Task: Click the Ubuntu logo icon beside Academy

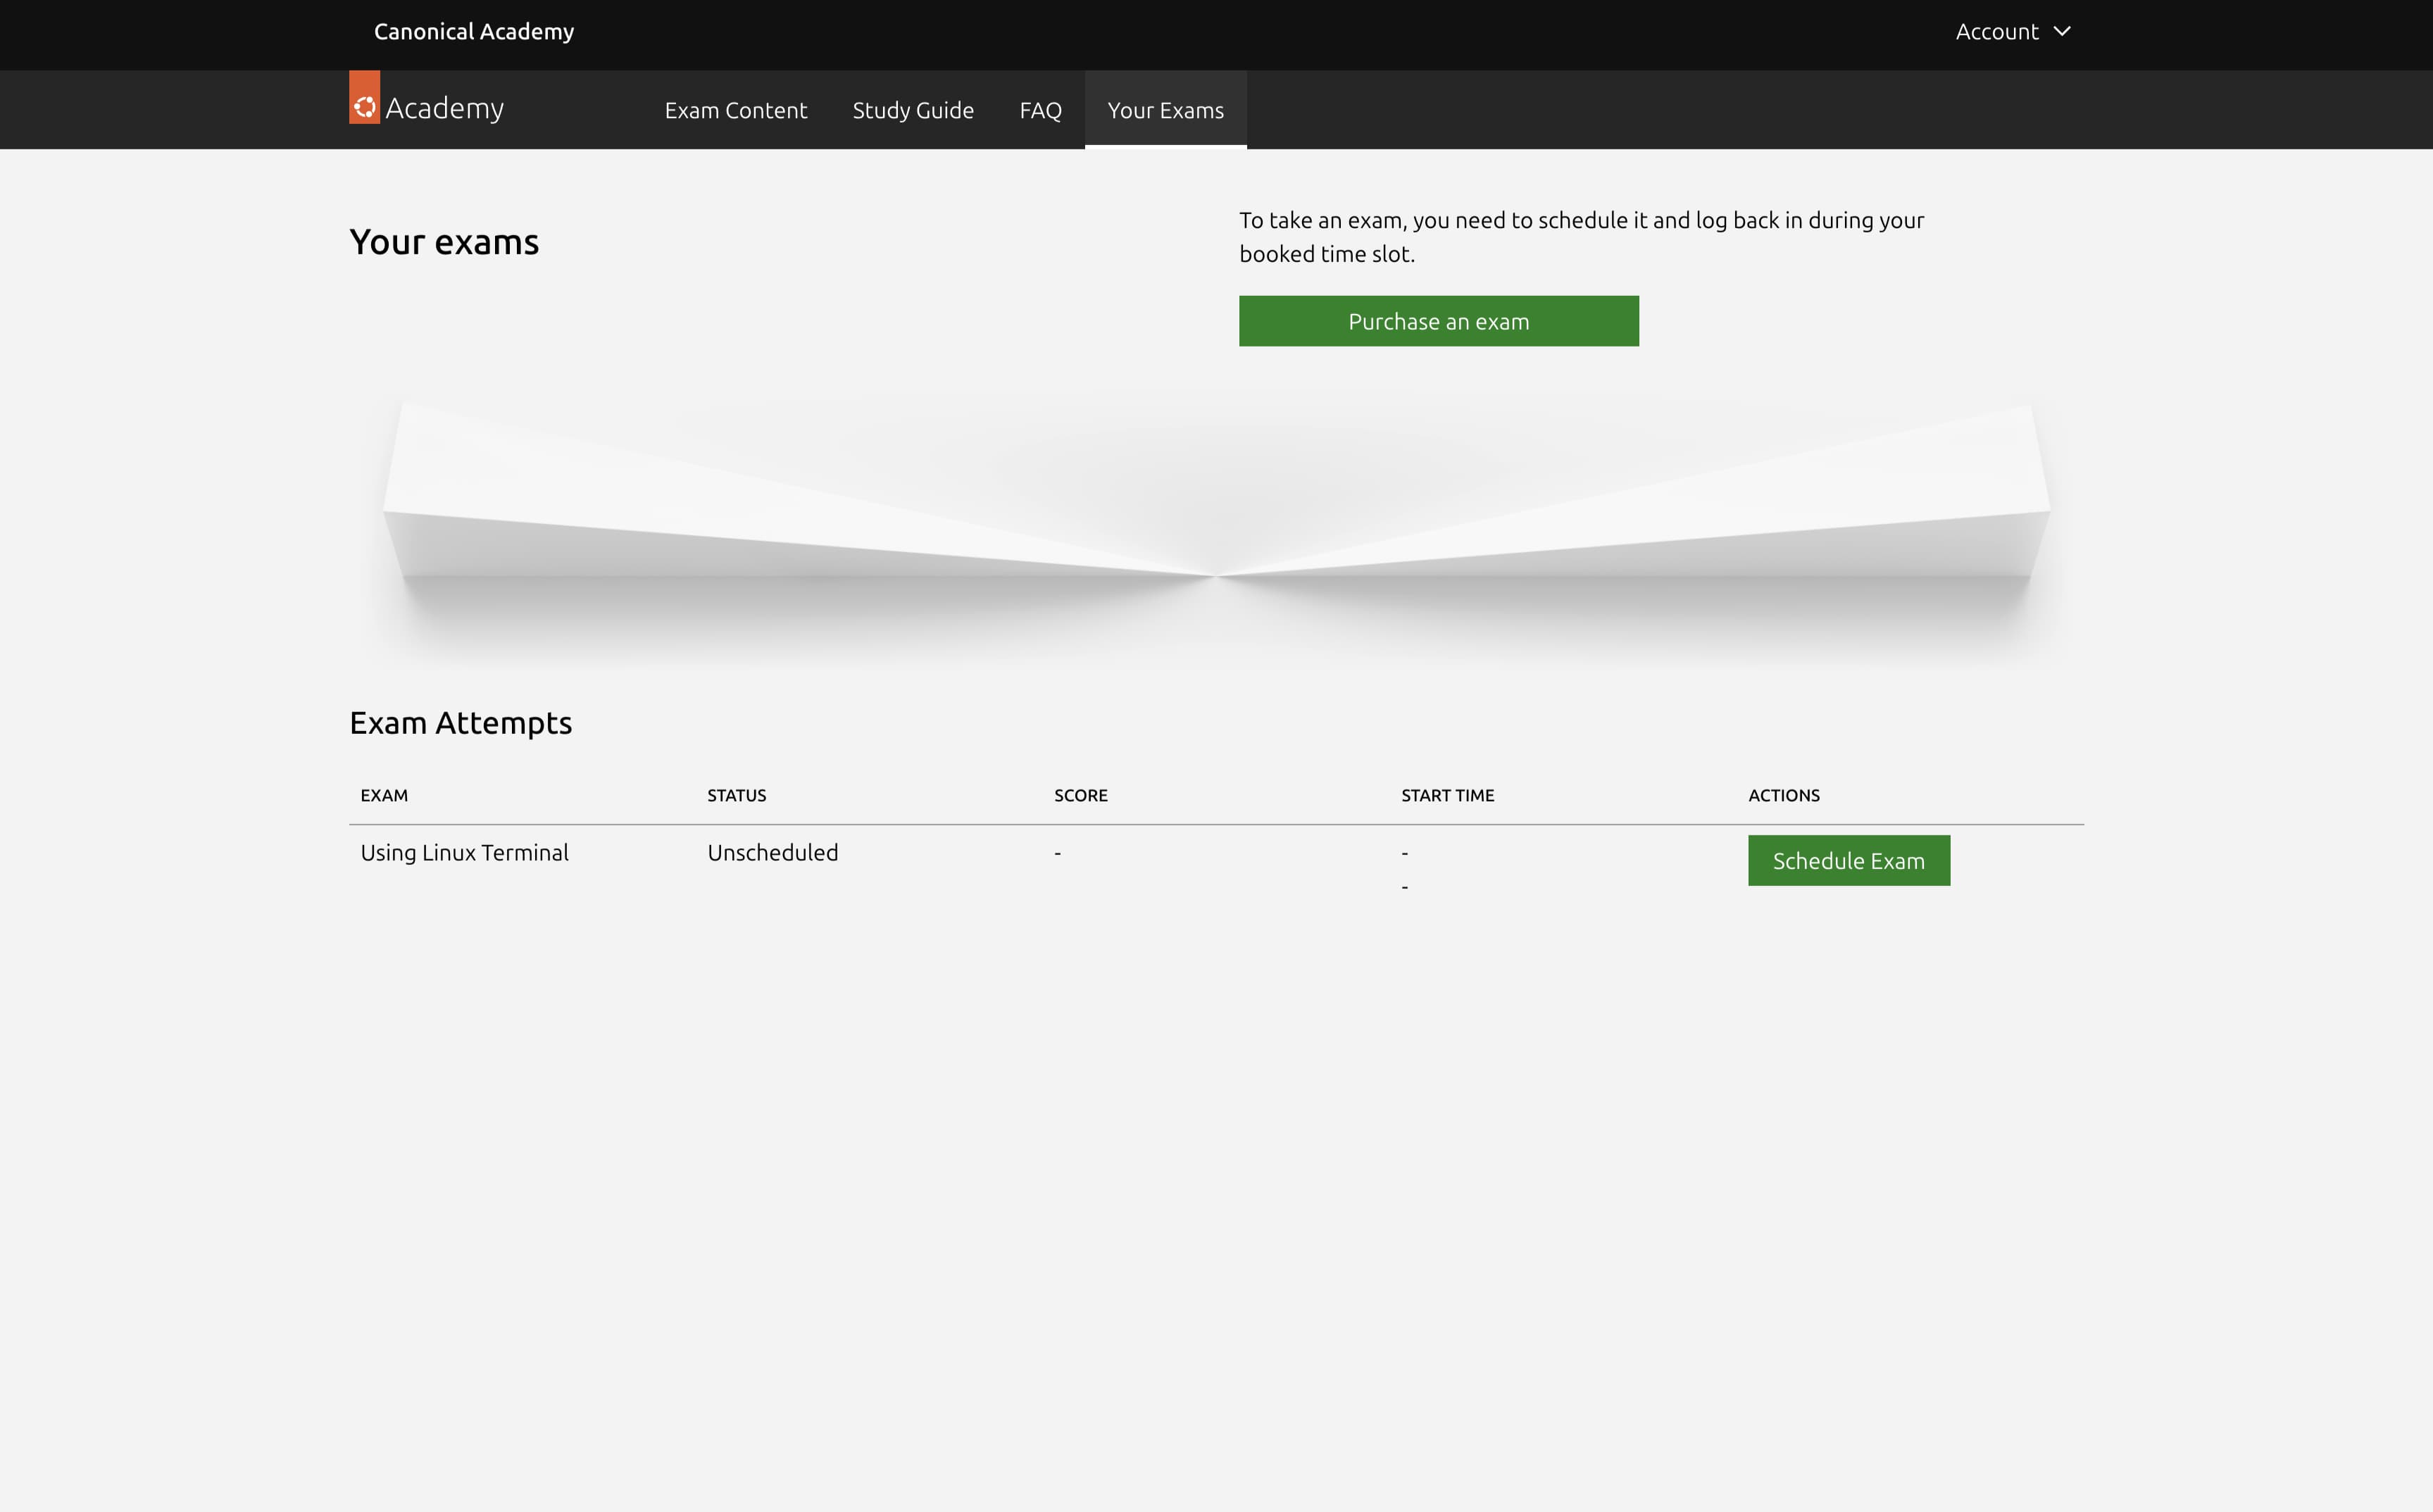Action: (x=364, y=98)
